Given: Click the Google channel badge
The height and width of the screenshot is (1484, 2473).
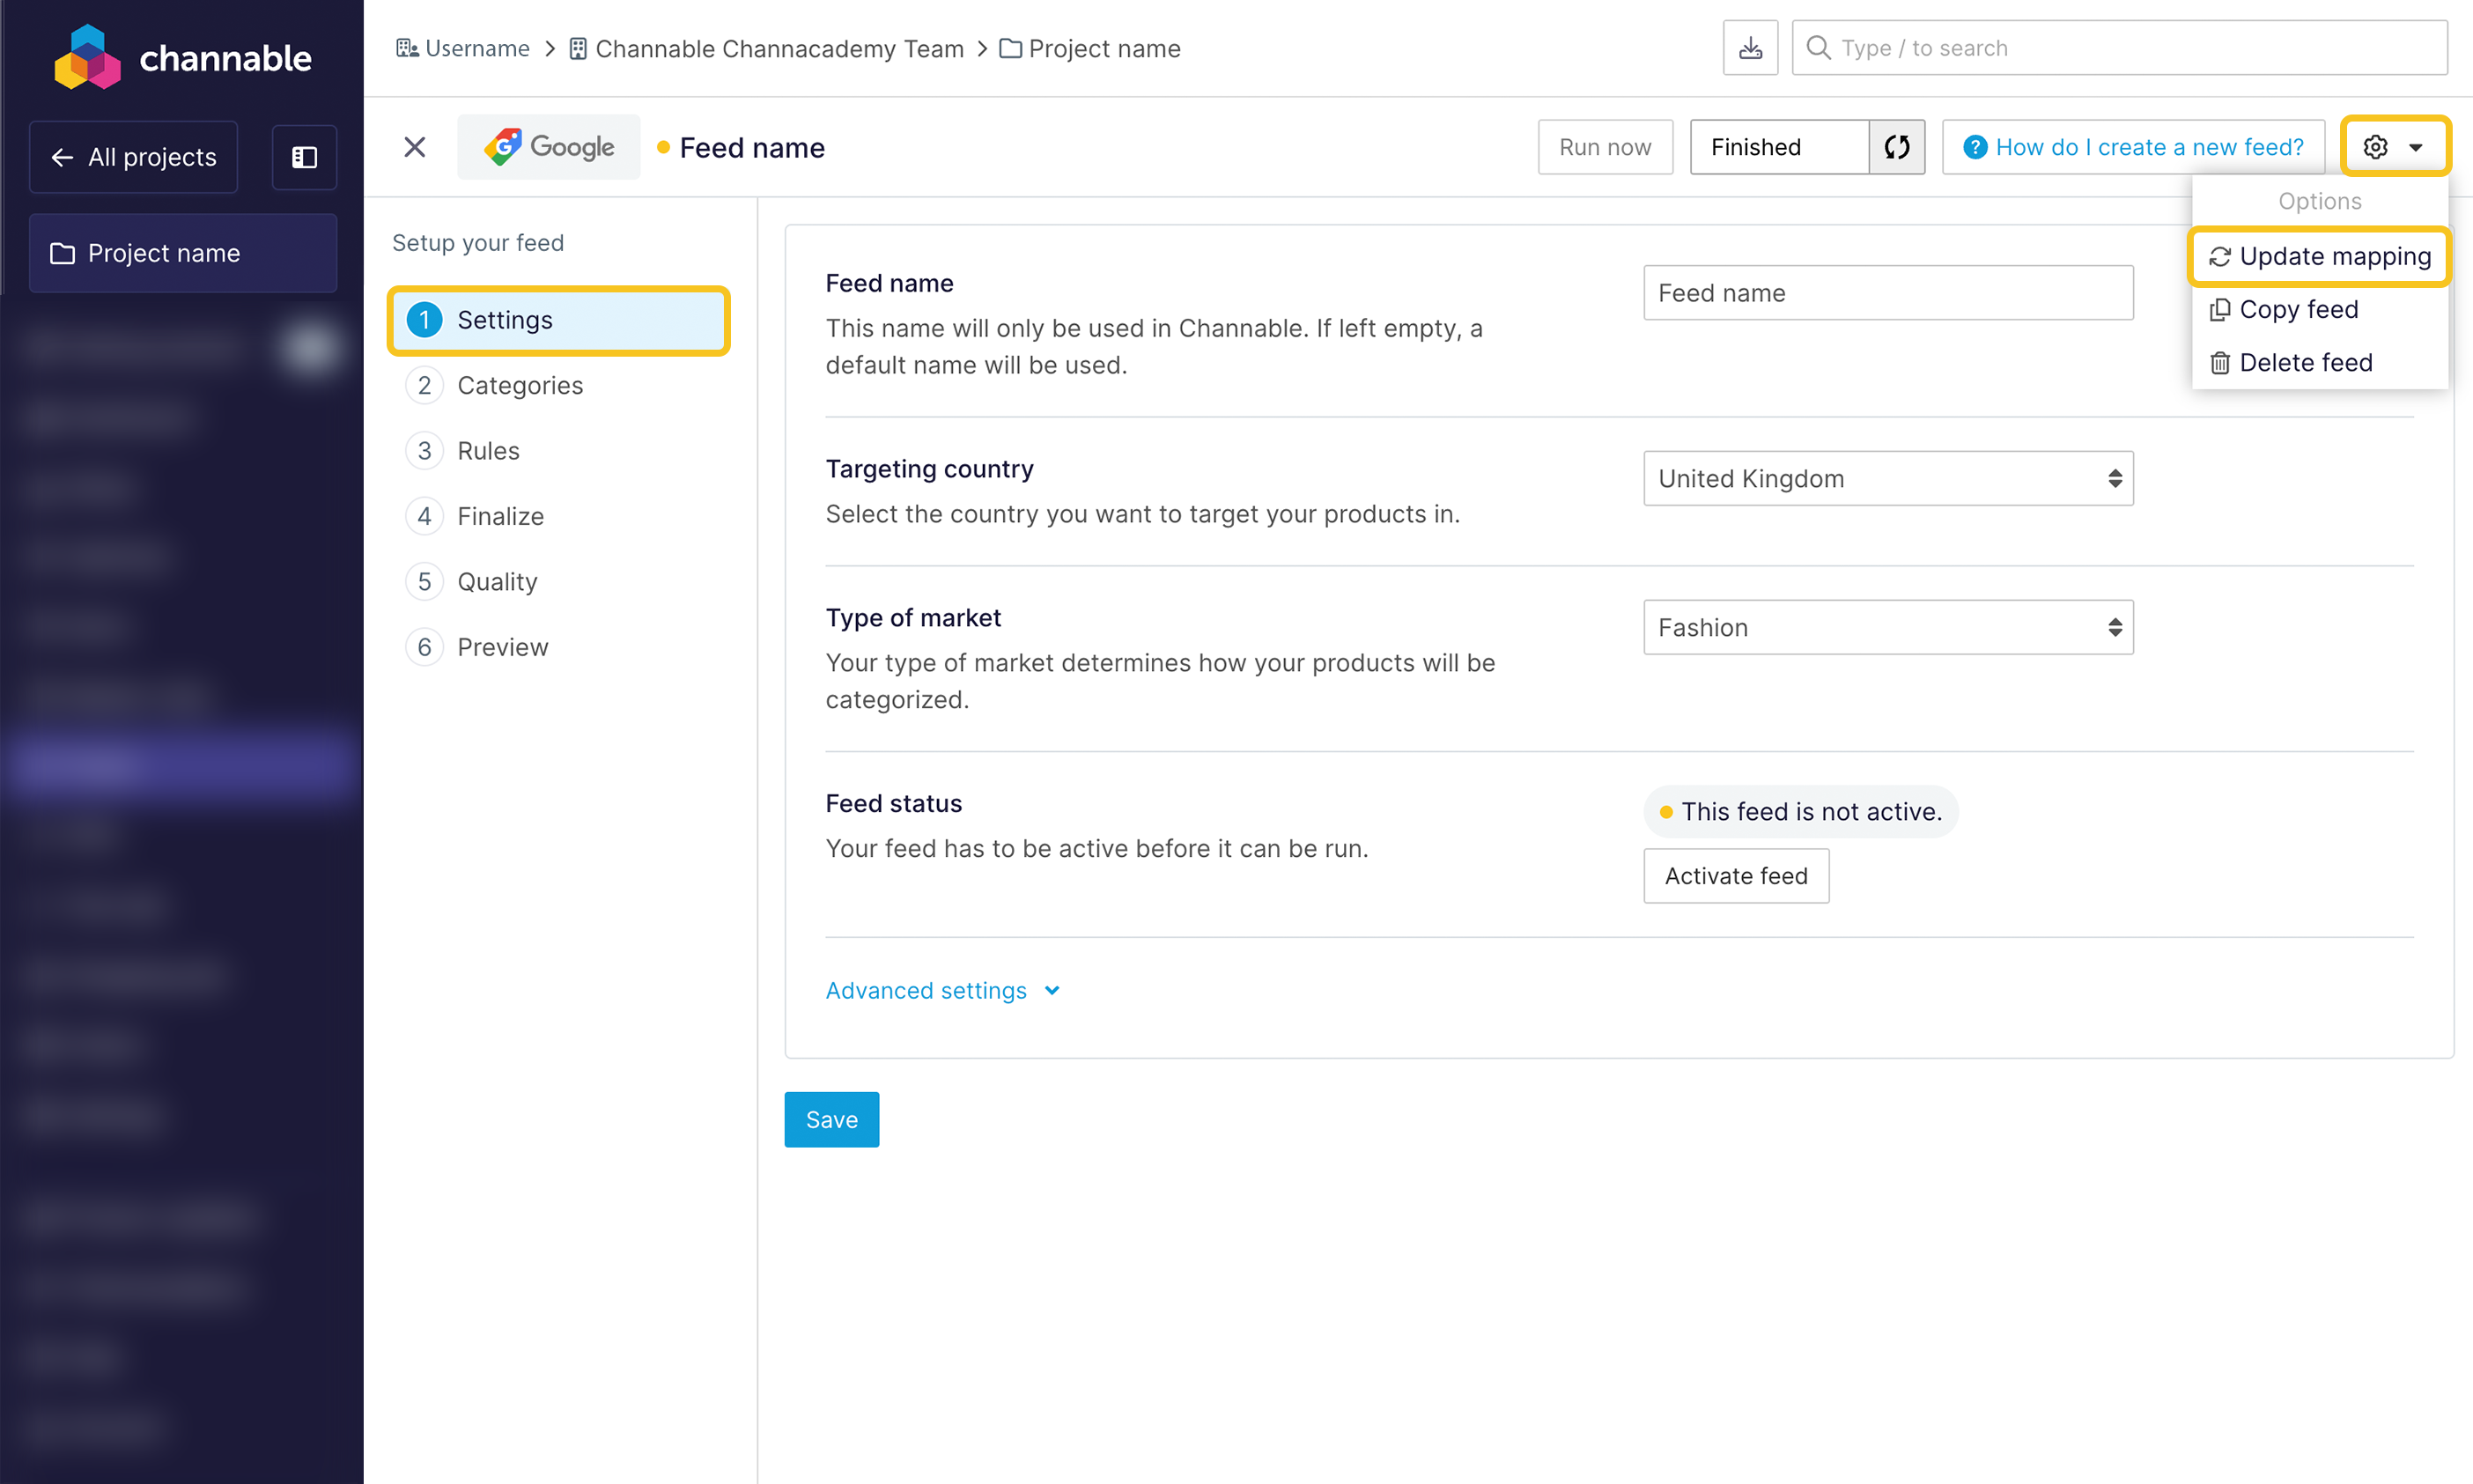Looking at the screenshot, I should (549, 147).
